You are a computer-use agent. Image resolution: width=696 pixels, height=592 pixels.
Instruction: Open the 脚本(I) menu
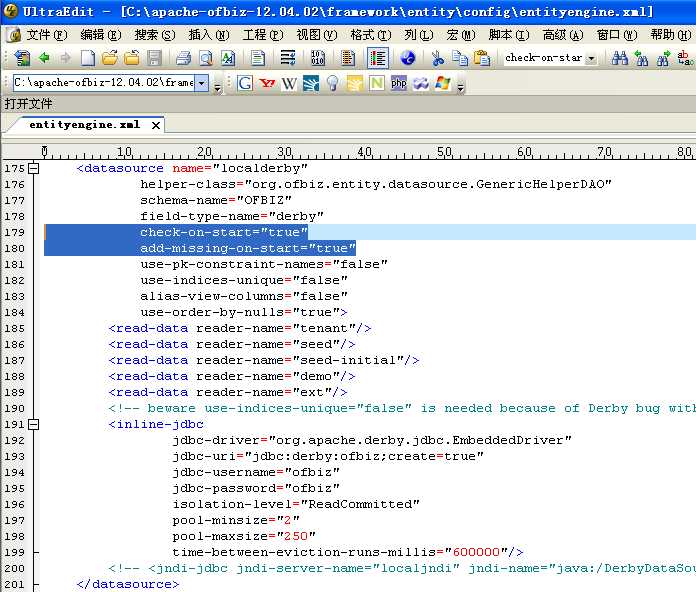509,35
